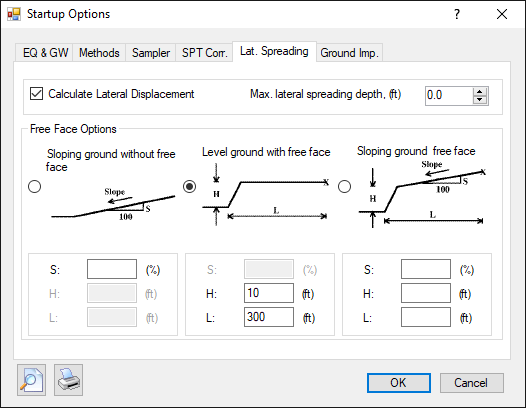Click the H field containing 10
The height and width of the screenshot is (408, 526).
(269, 293)
